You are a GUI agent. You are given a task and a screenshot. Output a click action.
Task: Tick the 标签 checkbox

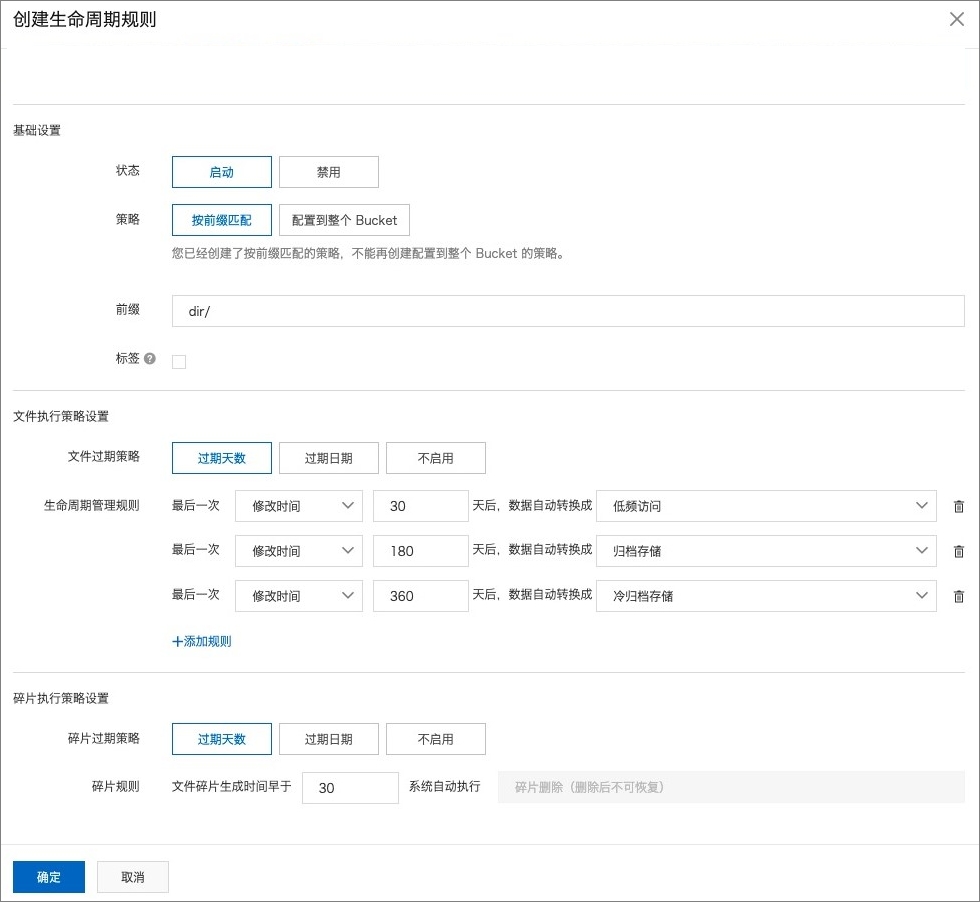[x=179, y=362]
